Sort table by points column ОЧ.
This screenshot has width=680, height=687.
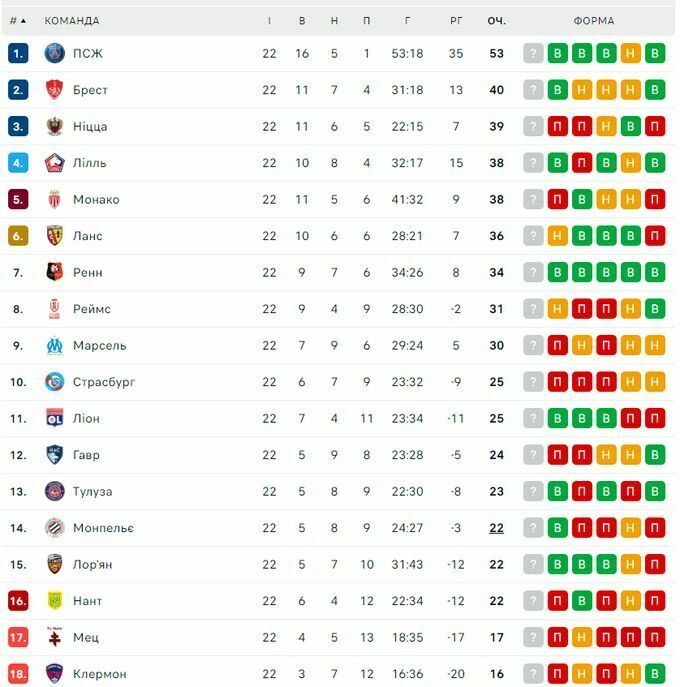pos(497,20)
